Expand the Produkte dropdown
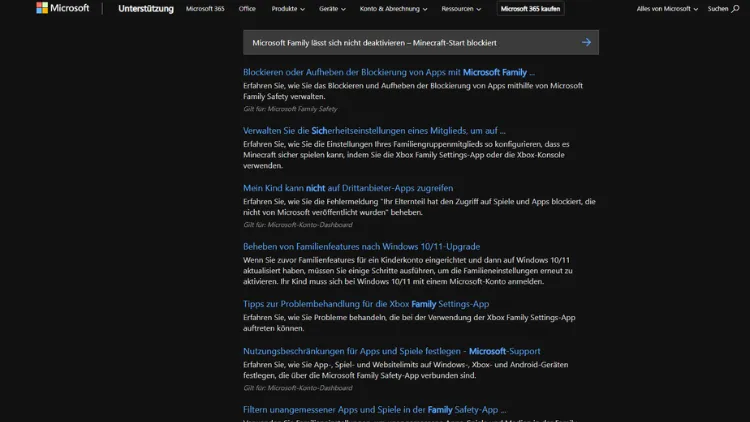This screenshot has width=750, height=422. pos(288,9)
